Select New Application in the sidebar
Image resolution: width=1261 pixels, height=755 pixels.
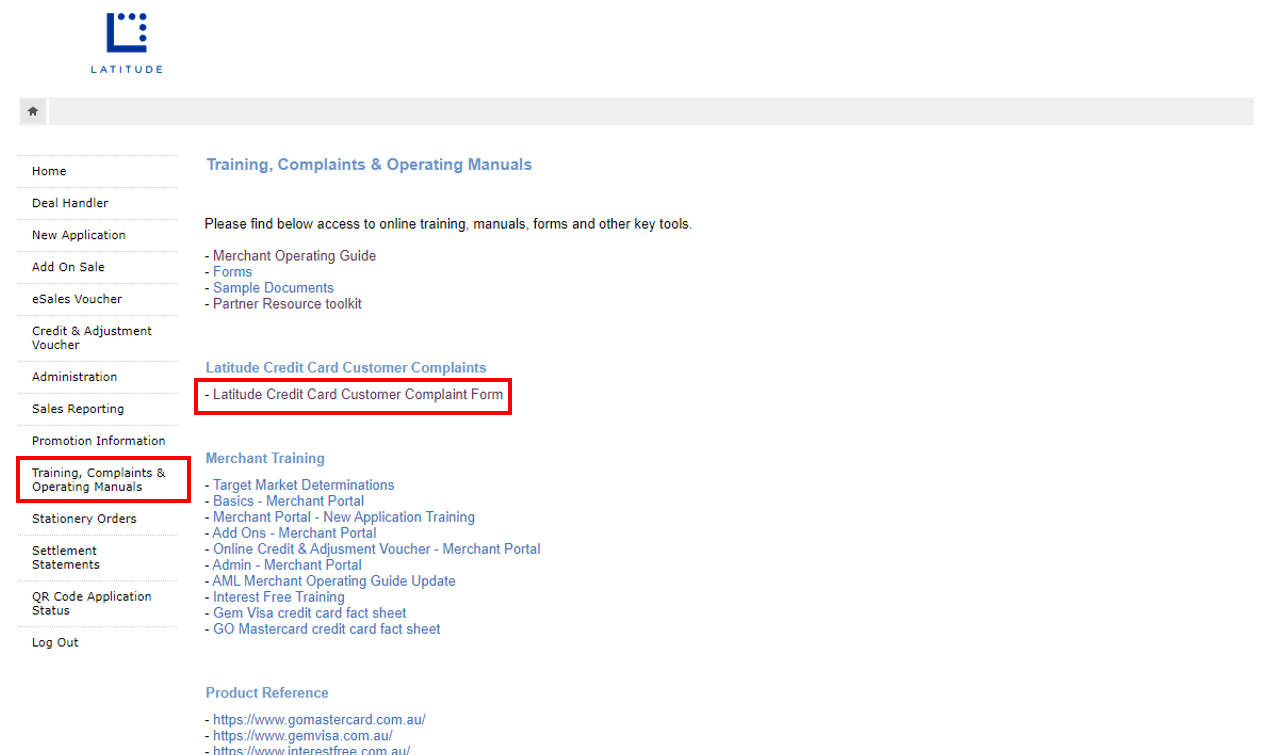pos(79,235)
